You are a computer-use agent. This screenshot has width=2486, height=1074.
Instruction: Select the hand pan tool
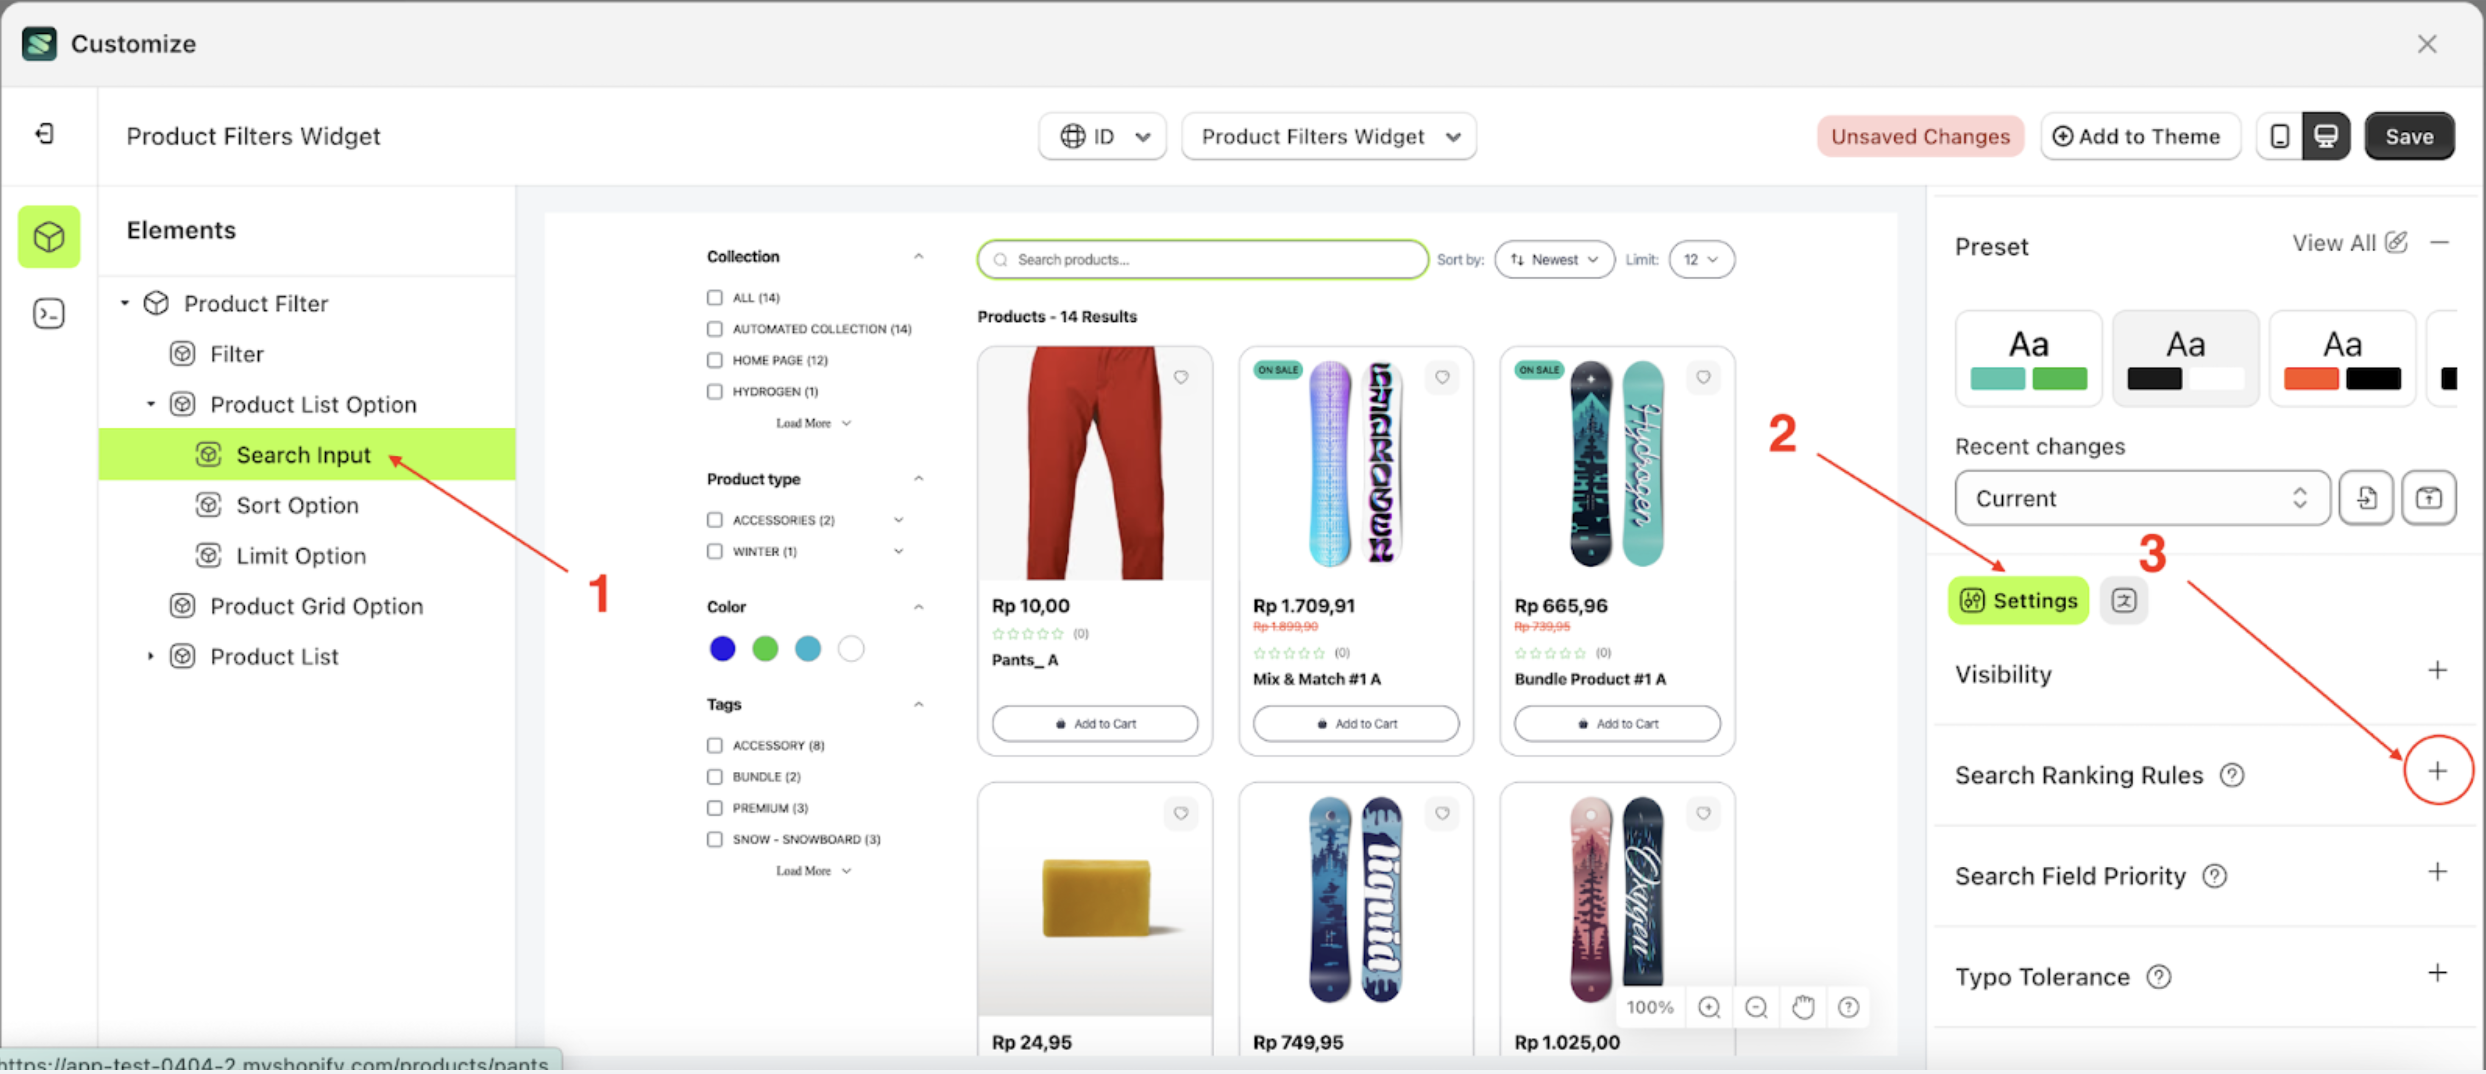[x=1803, y=1007]
